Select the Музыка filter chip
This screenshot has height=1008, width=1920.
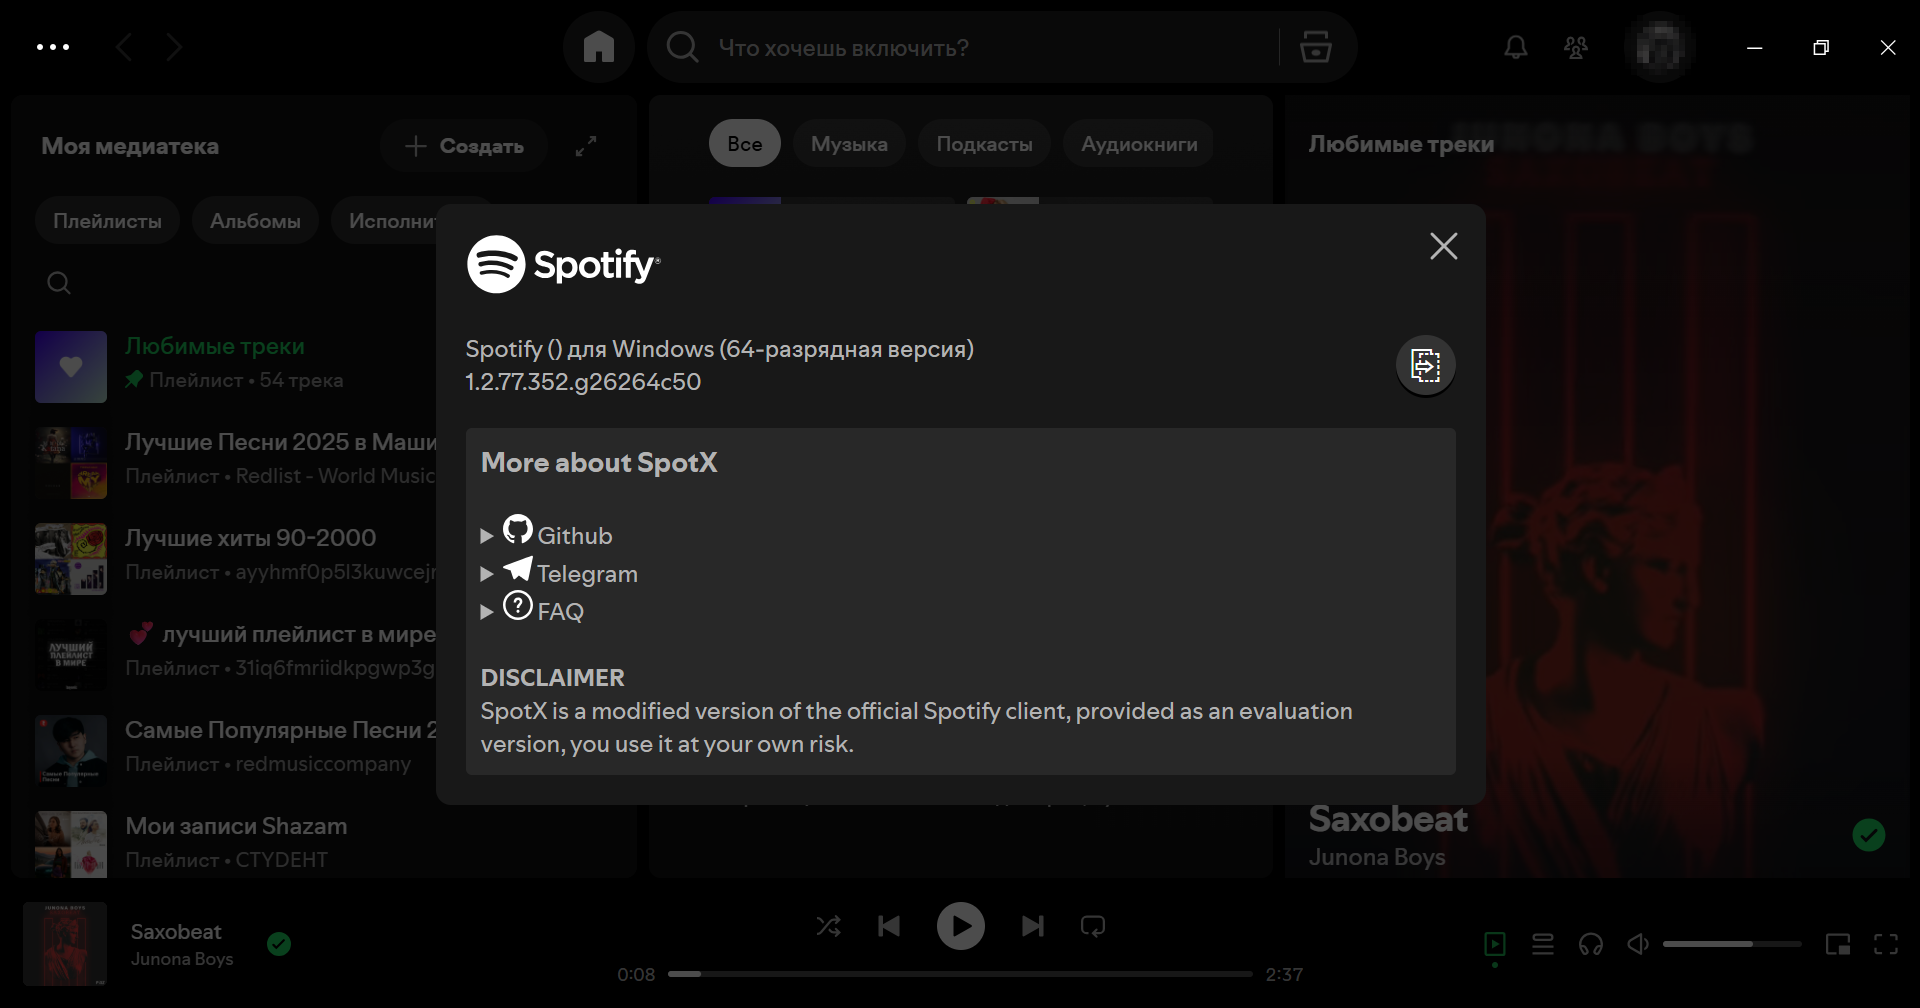[x=849, y=144]
